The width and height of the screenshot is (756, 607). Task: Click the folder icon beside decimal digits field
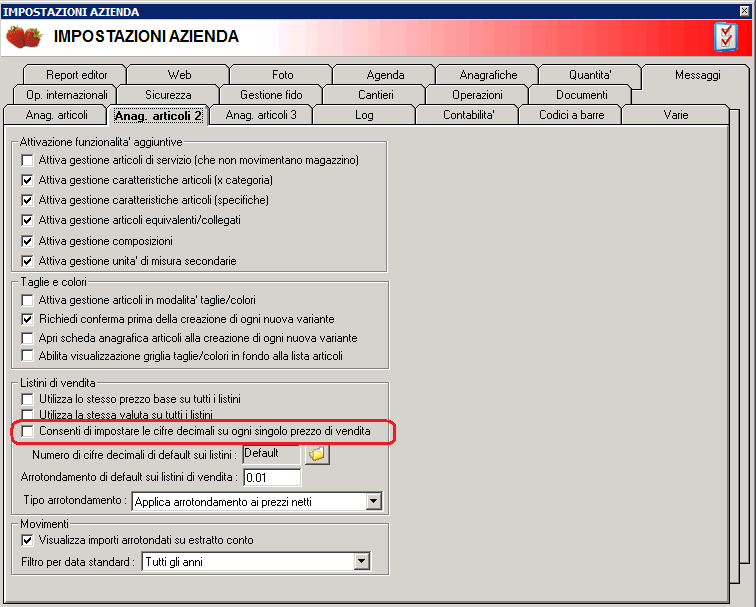click(317, 454)
